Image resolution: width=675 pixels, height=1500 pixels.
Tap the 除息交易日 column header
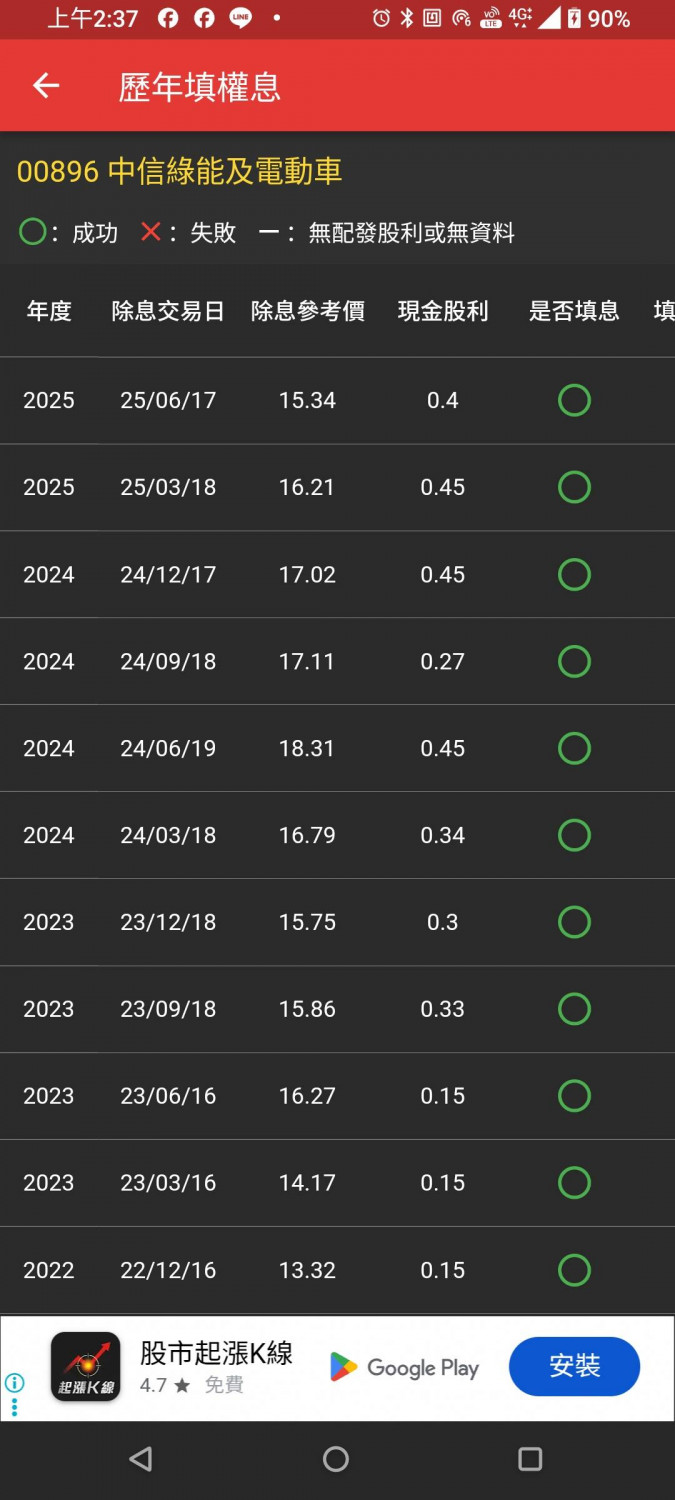click(168, 311)
